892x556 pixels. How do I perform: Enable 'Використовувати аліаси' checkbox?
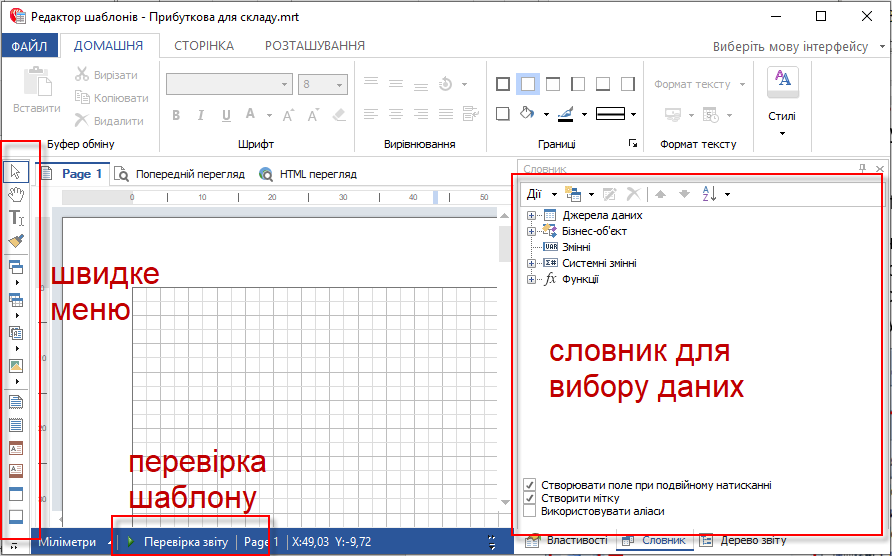click(x=530, y=511)
